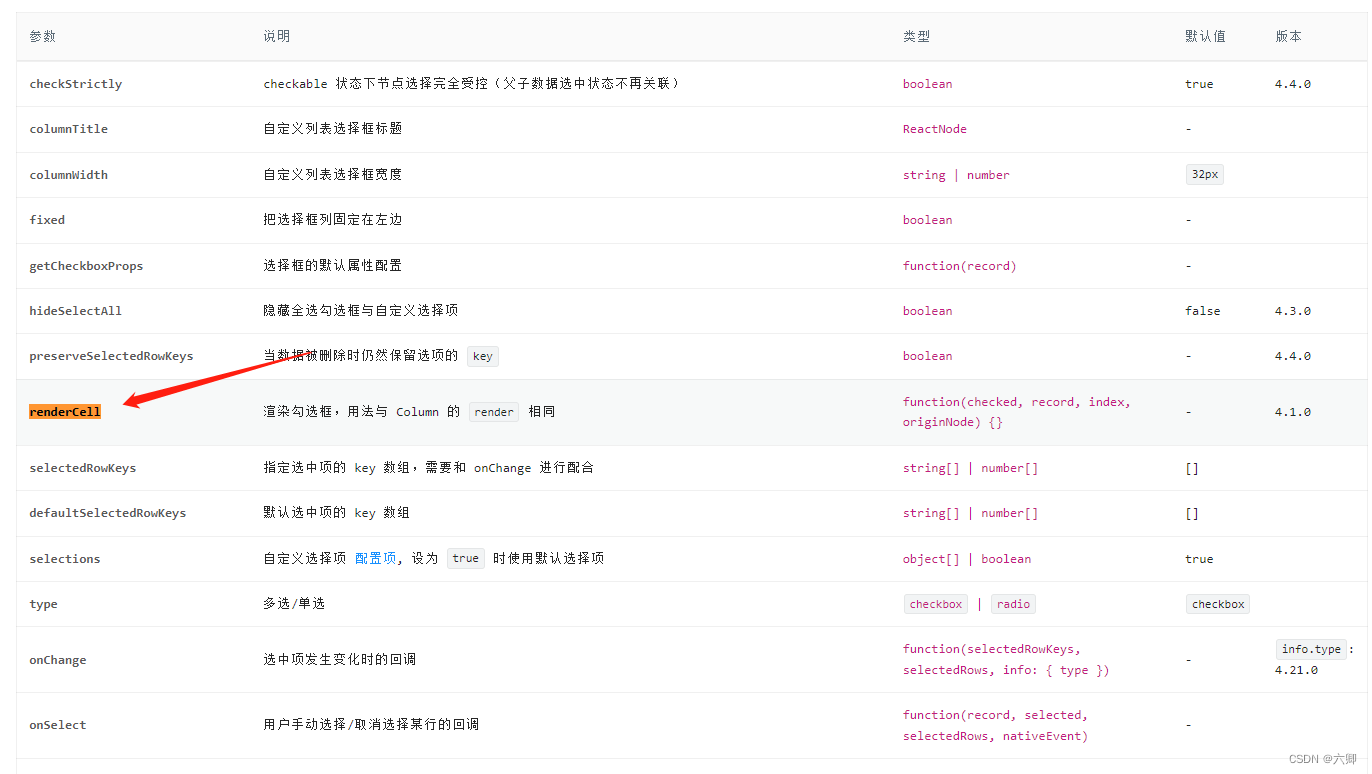Click the onSelect parameter name

click(x=57, y=724)
